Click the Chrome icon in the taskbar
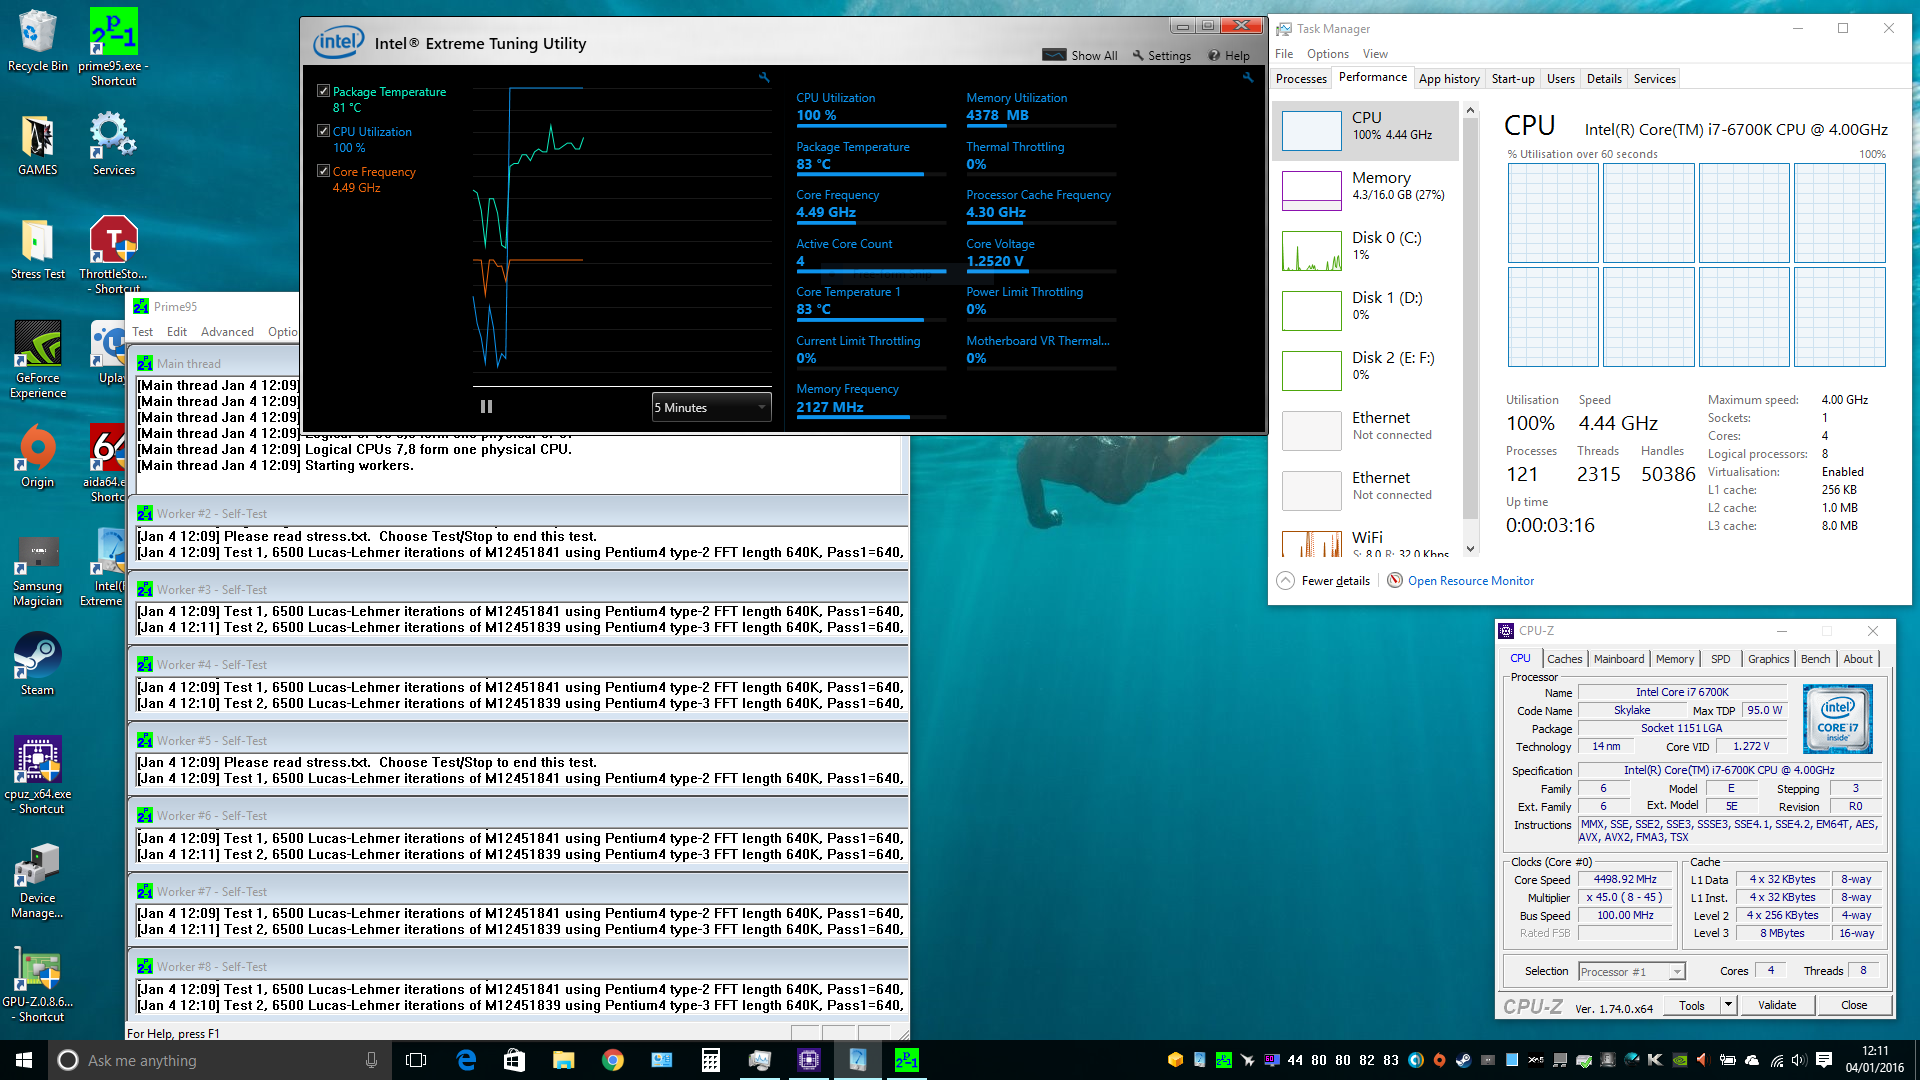1920x1080 pixels. tap(612, 1060)
